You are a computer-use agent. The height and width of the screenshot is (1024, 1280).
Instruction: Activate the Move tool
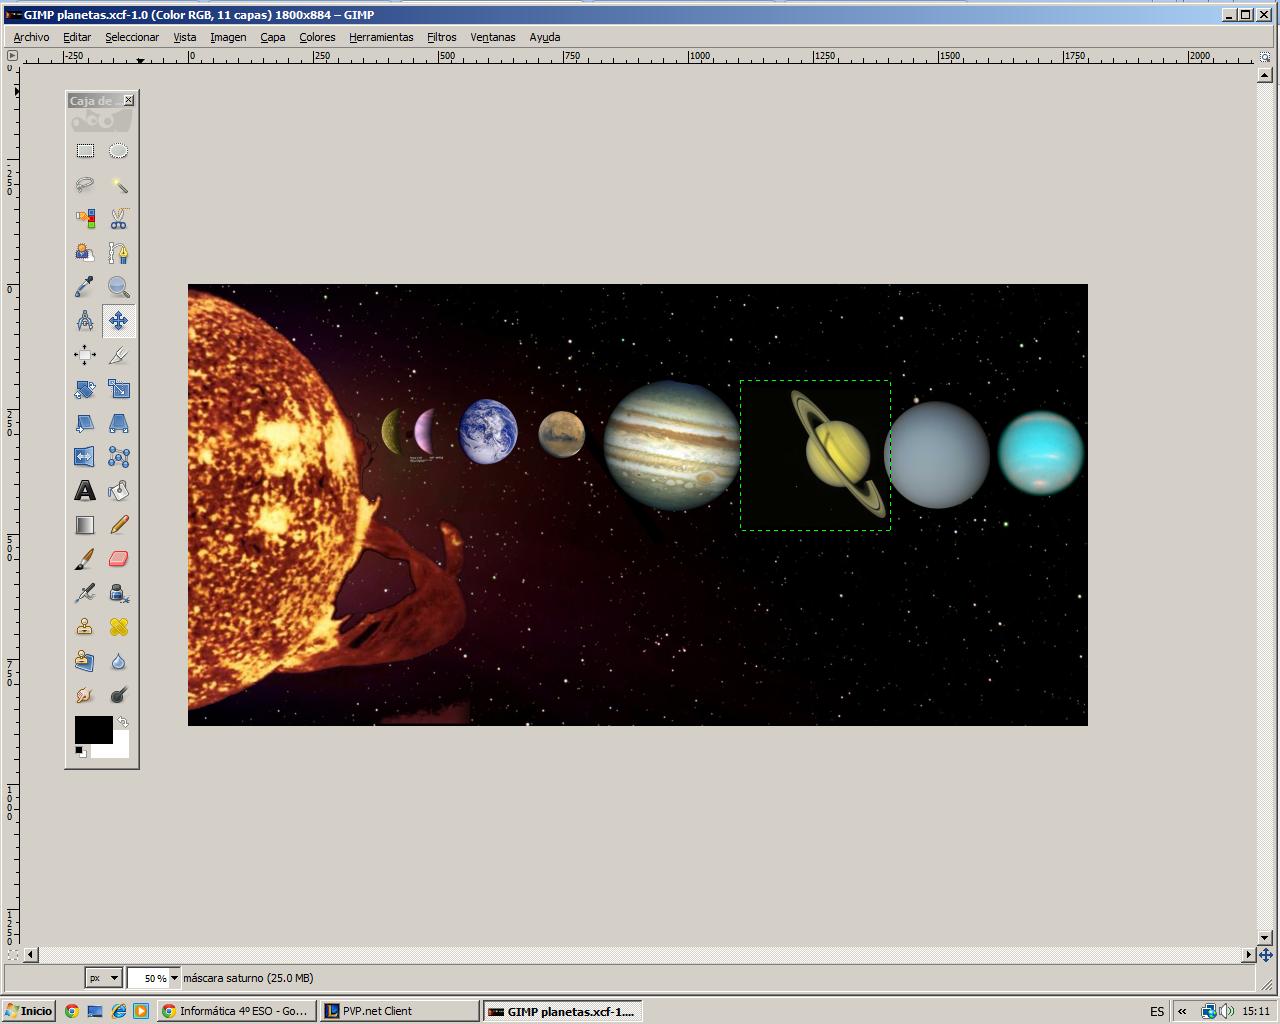119,321
